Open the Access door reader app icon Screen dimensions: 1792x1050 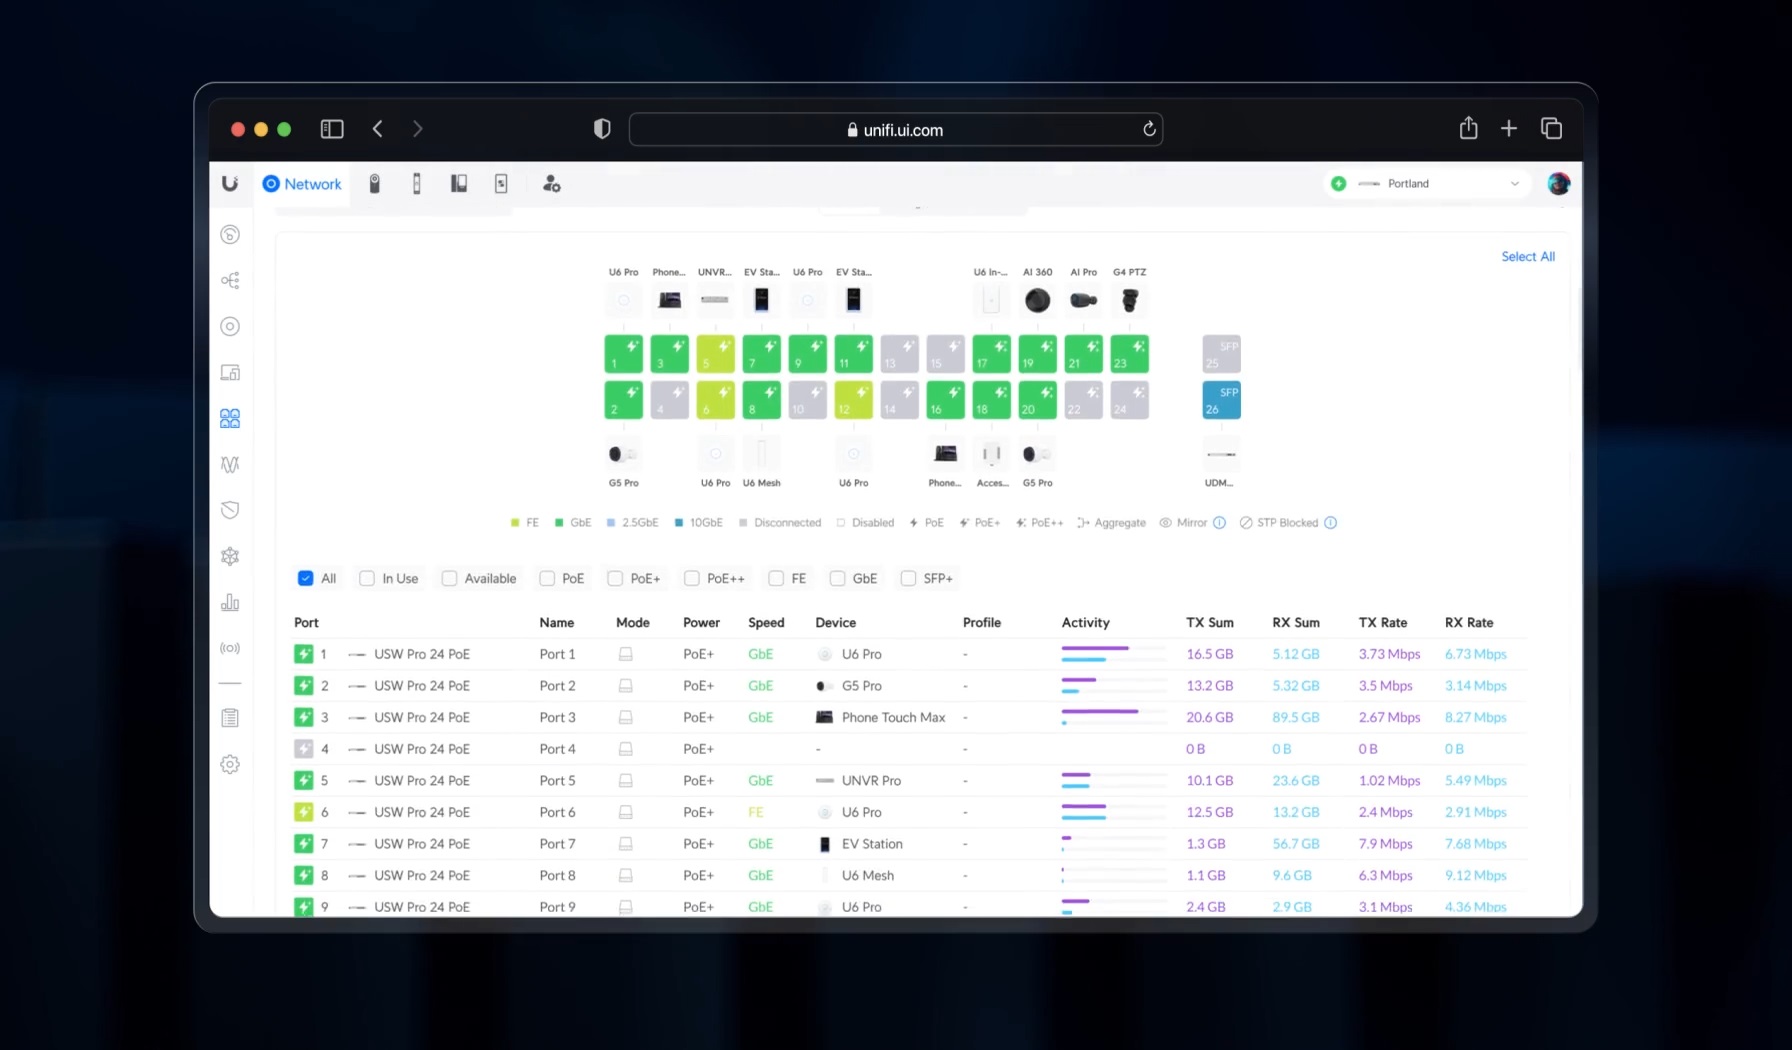(x=417, y=184)
